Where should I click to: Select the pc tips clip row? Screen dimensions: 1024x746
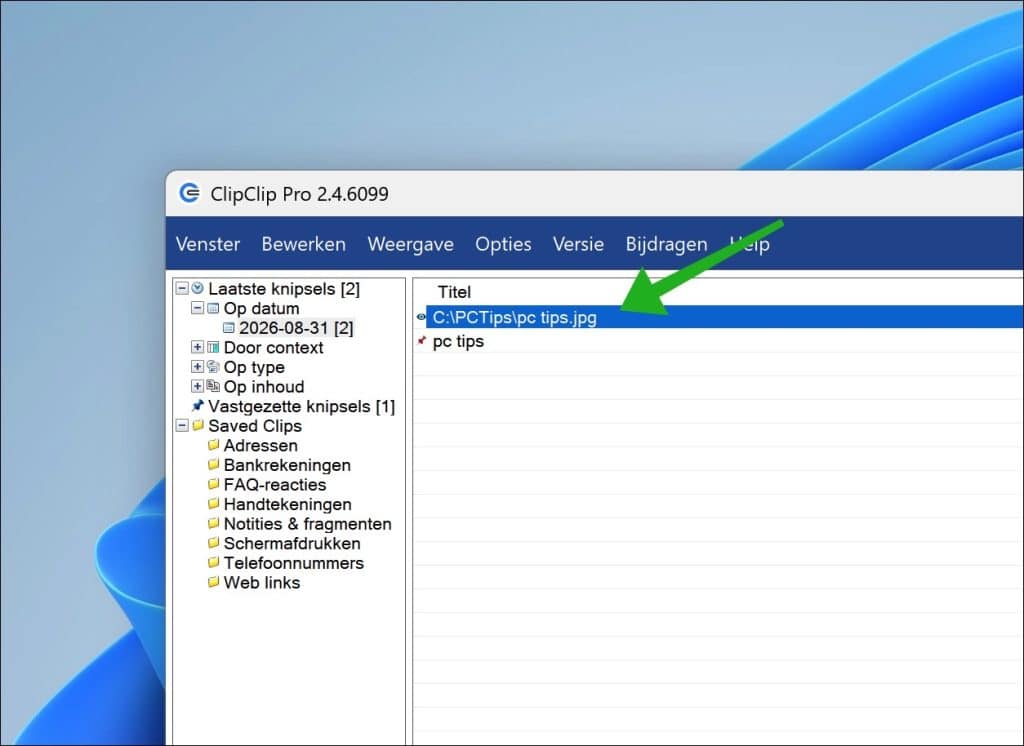(718, 341)
